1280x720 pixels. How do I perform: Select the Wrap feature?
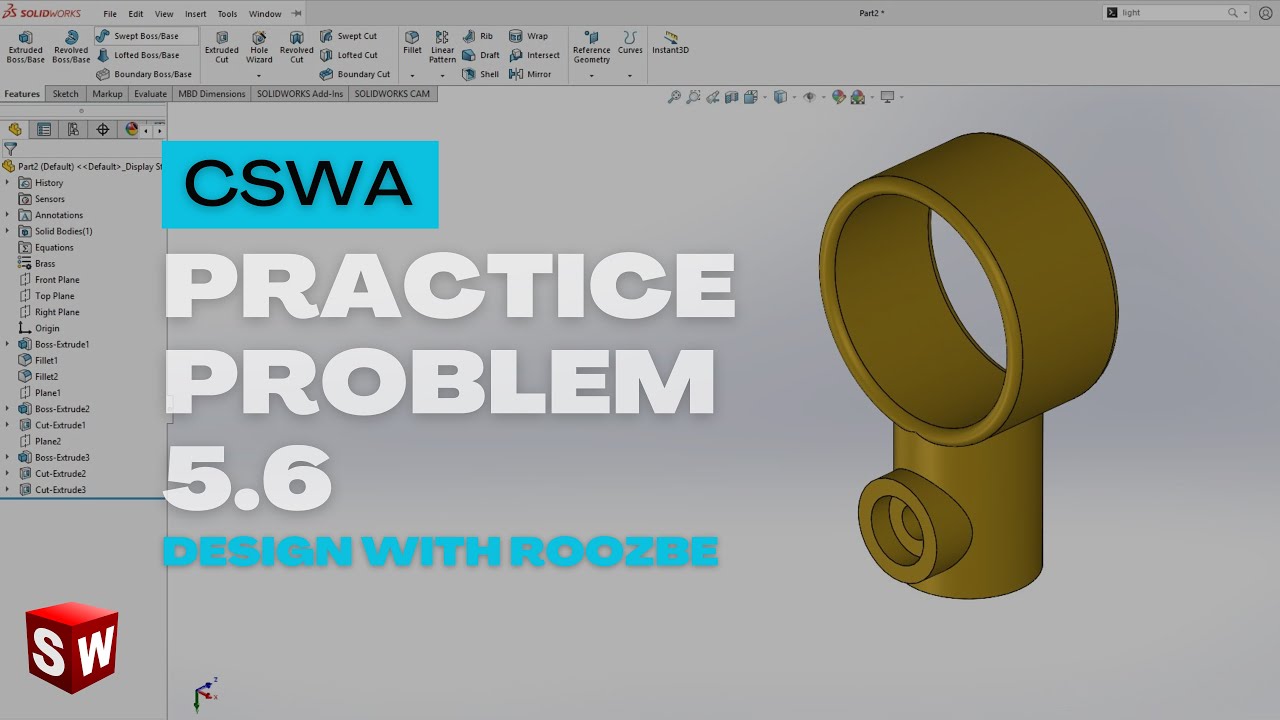528,36
